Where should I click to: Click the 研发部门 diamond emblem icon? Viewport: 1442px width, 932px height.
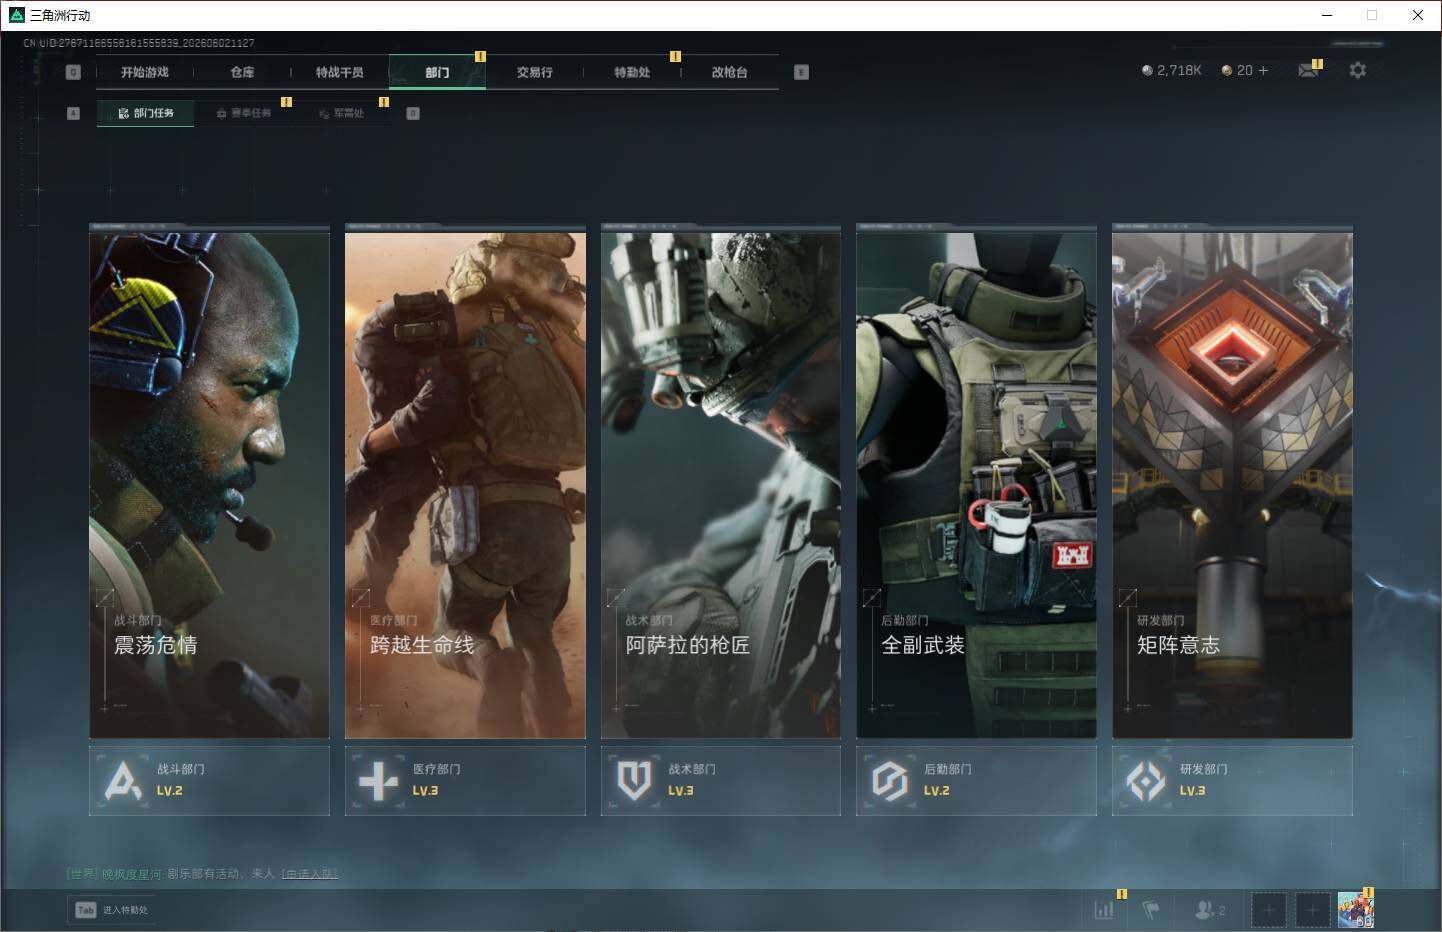(x=1145, y=781)
